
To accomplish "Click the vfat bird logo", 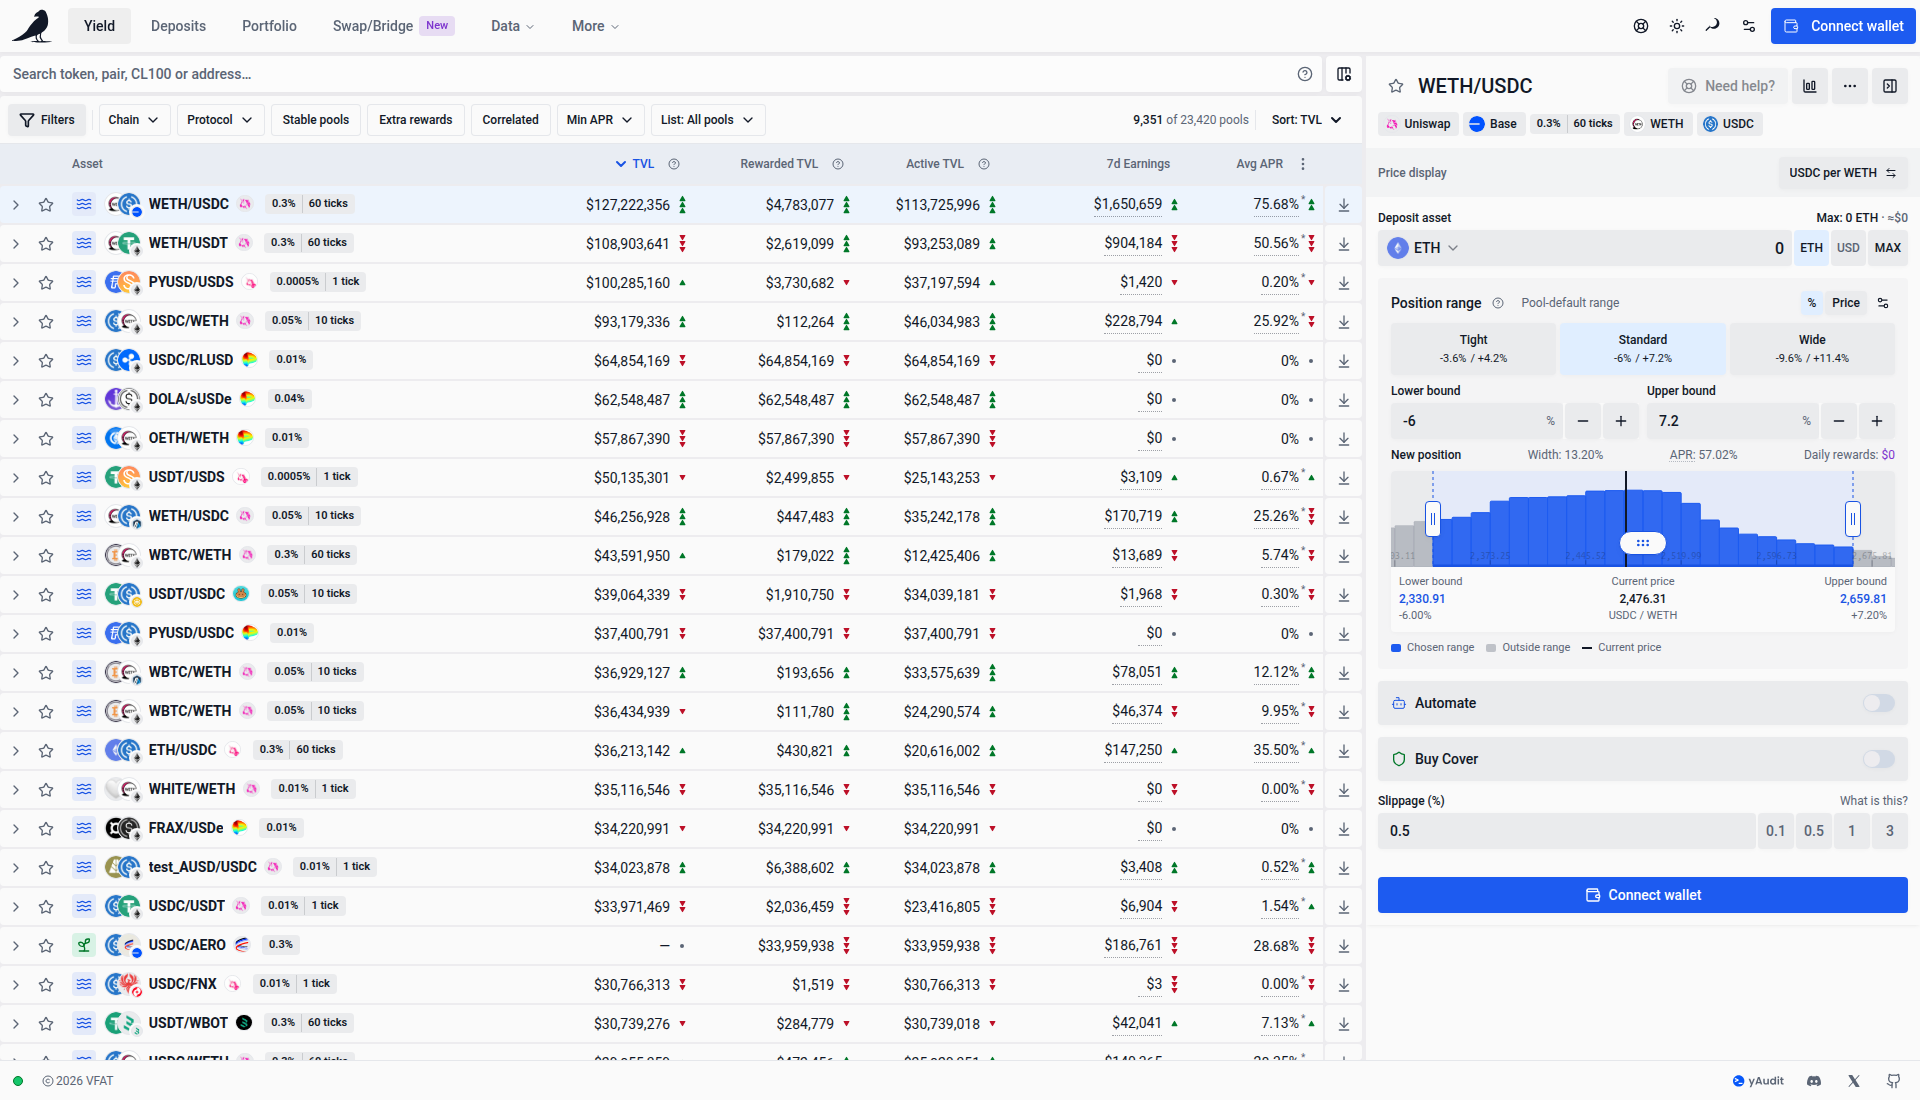I will [x=32, y=26].
